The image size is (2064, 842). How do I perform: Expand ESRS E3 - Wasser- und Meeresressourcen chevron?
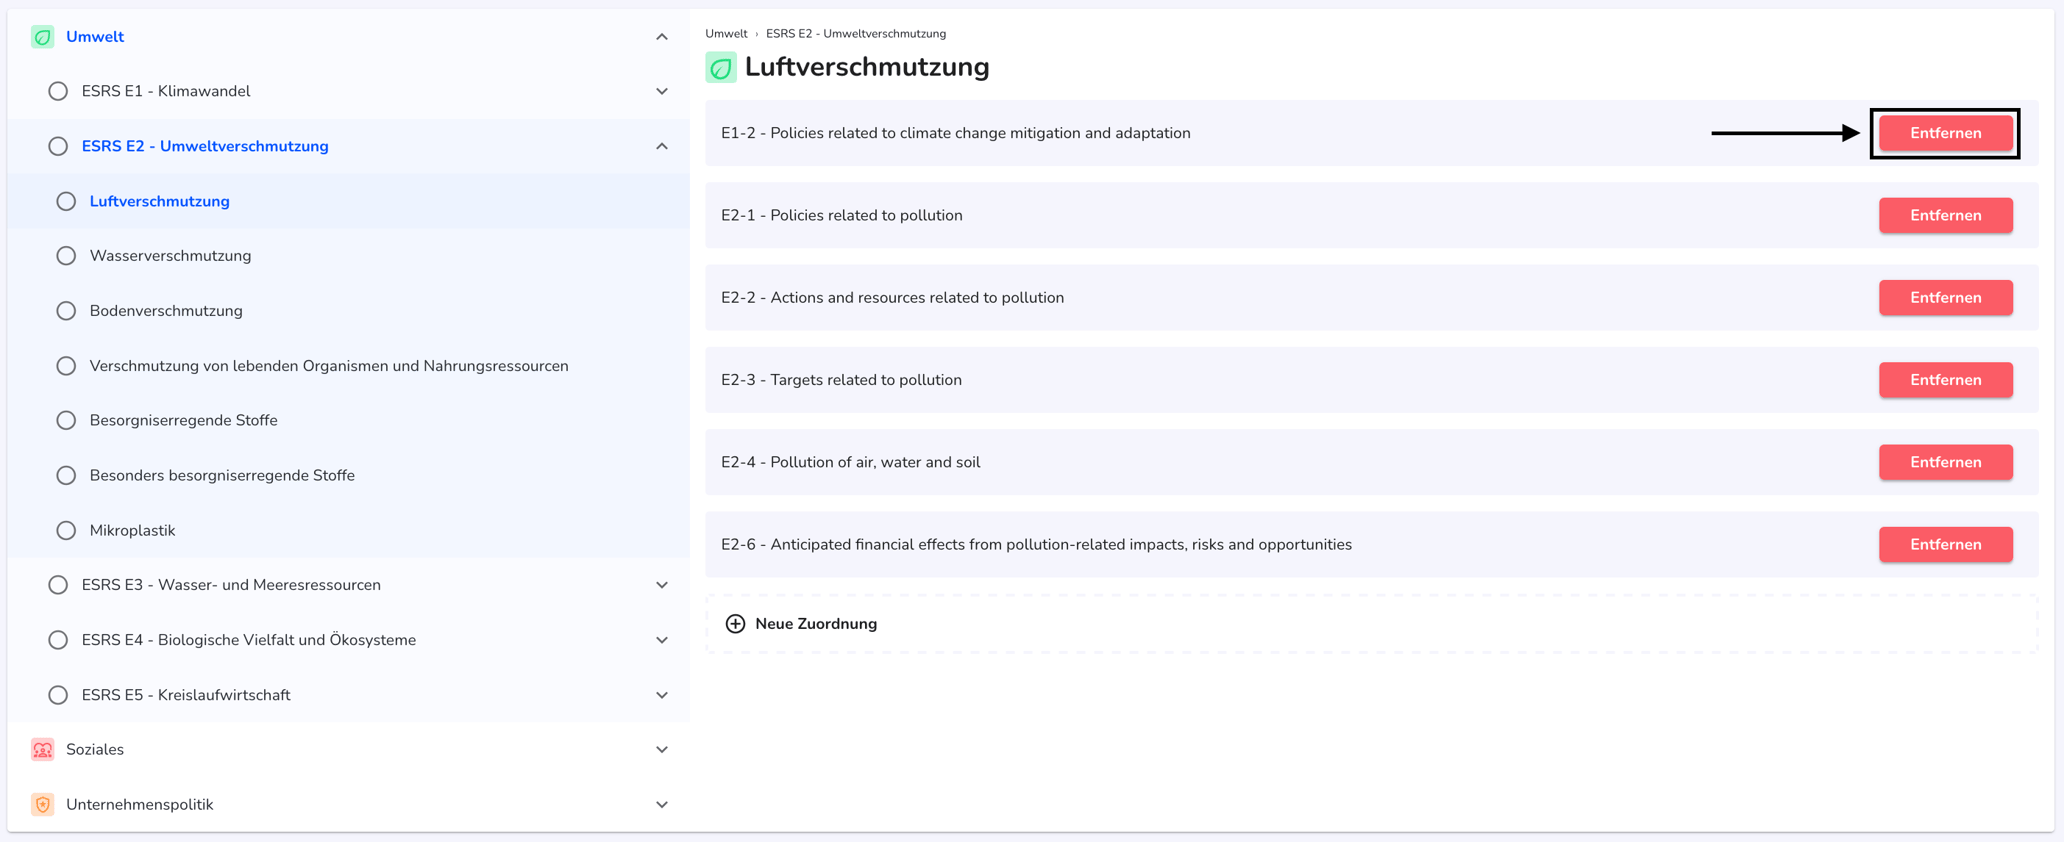click(662, 585)
